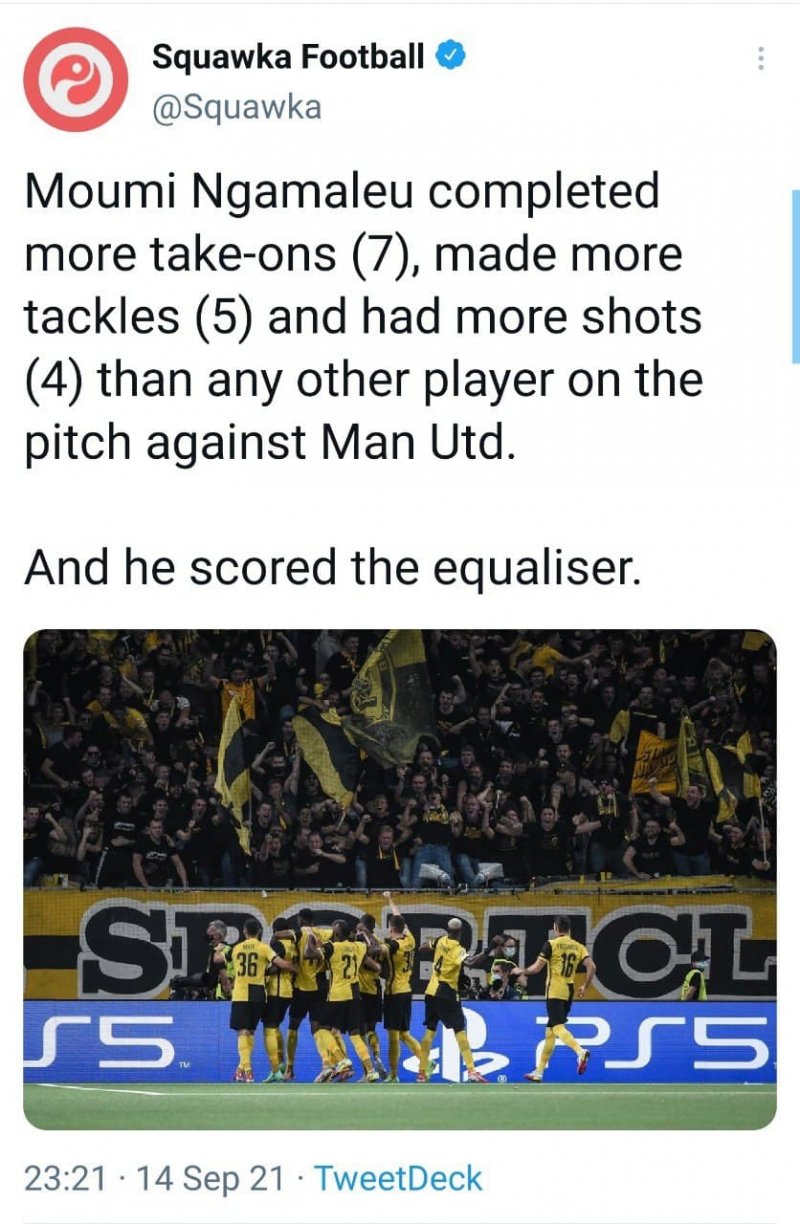Open the @Squawka handle link
800x1224 pixels.
(236, 106)
